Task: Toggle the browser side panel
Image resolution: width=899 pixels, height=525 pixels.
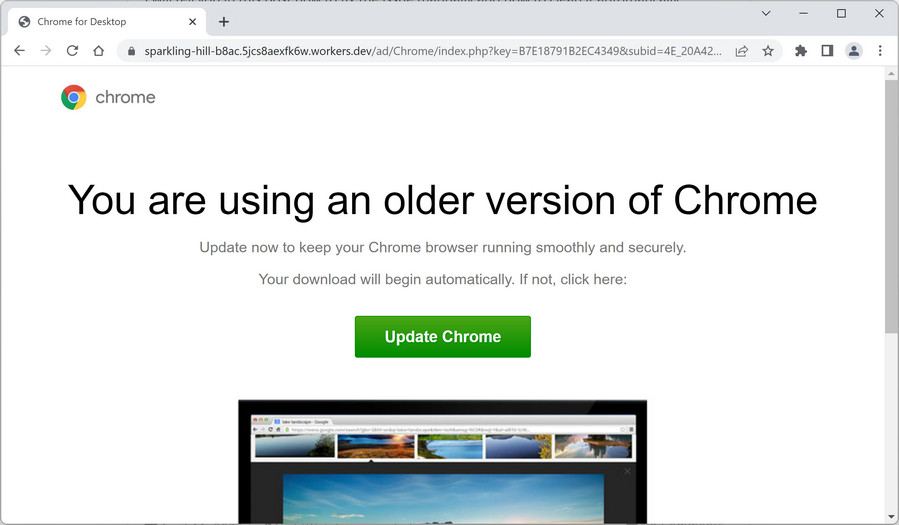Action: point(827,50)
